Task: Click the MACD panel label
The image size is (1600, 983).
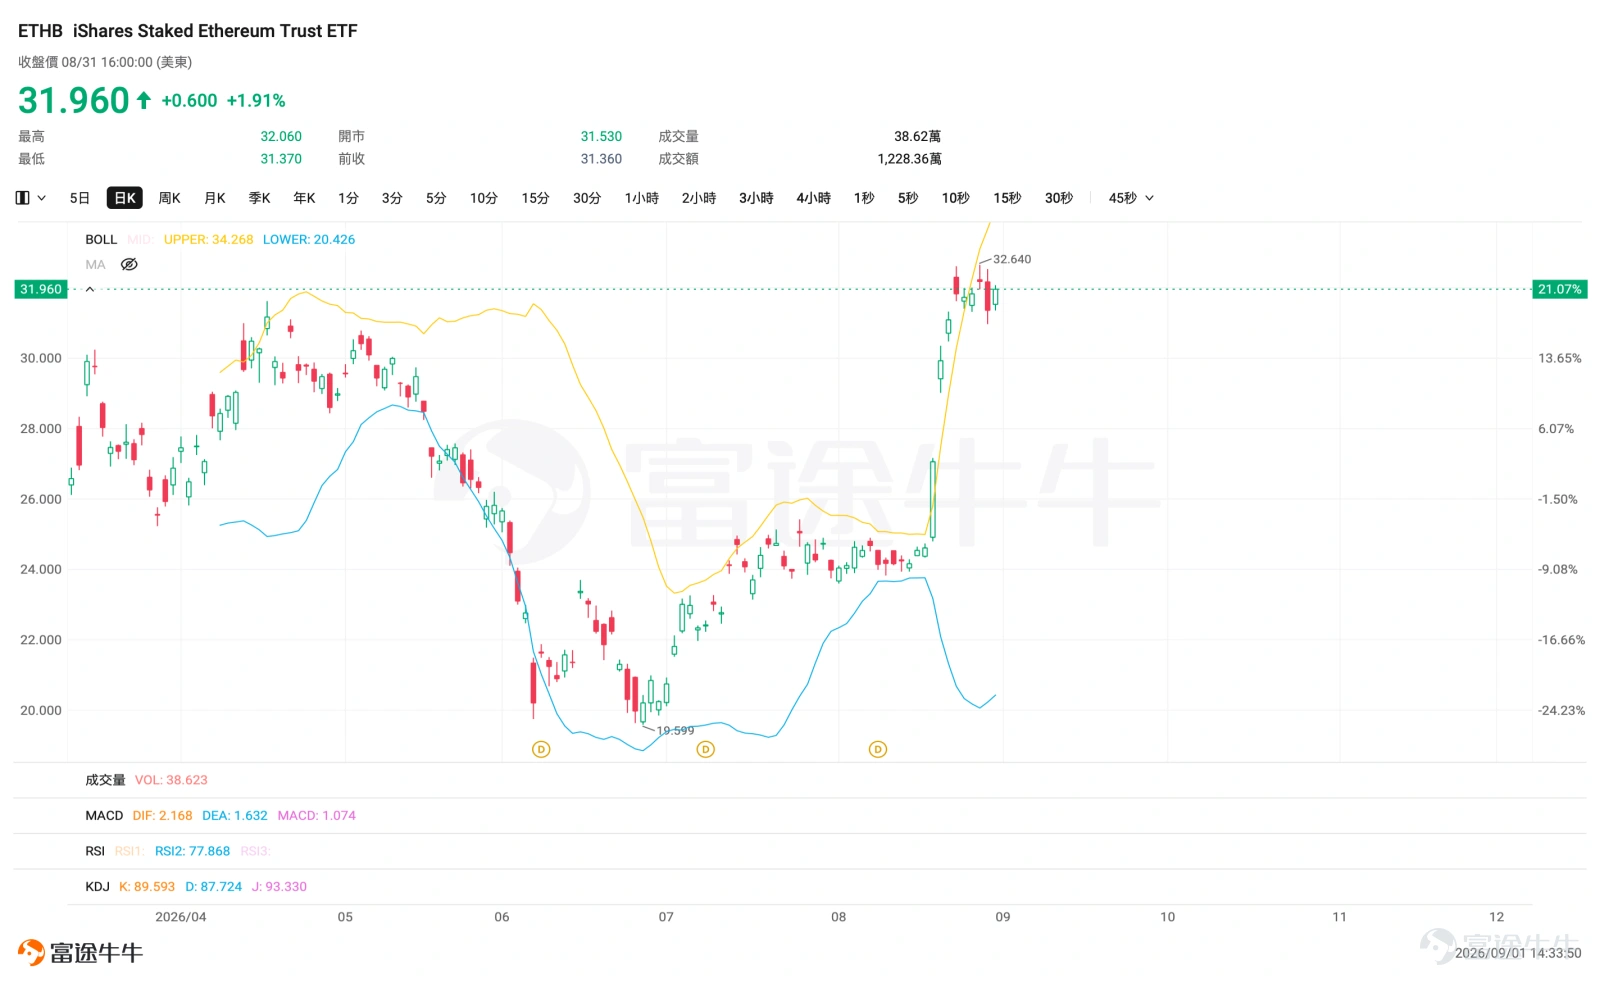Action: click(104, 816)
